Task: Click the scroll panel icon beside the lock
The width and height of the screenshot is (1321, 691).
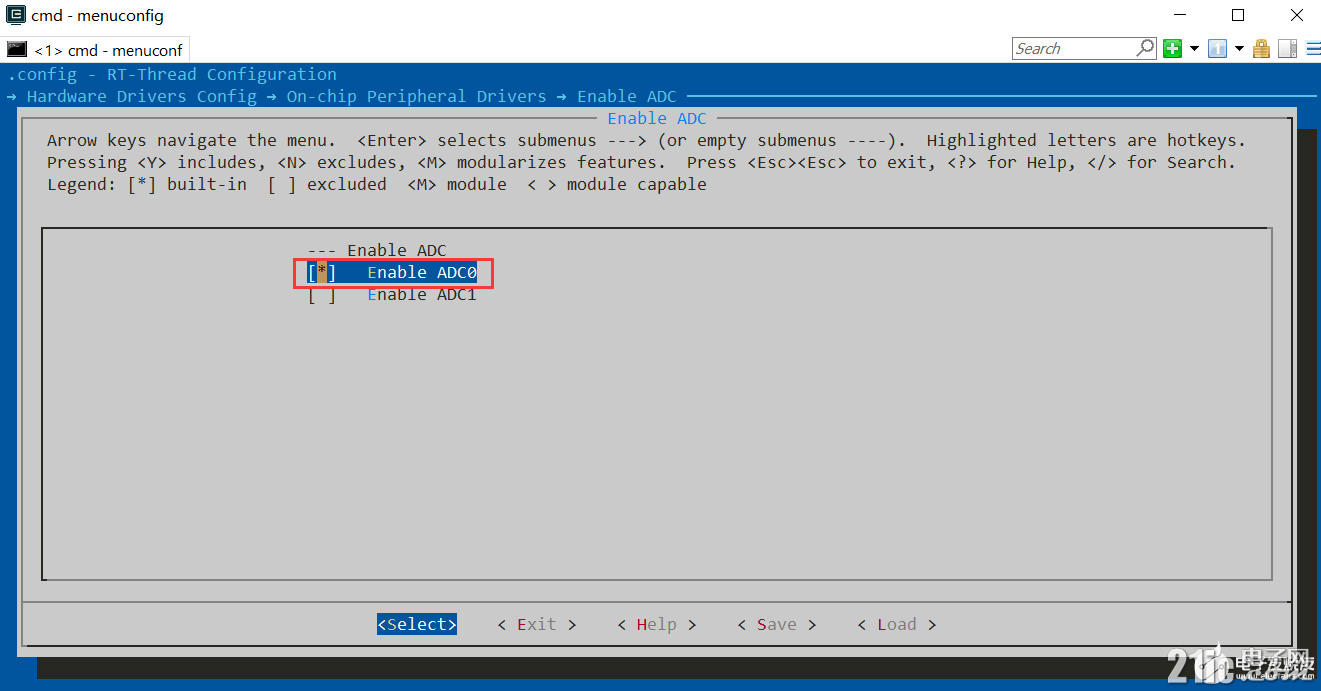Action: coord(1287,48)
